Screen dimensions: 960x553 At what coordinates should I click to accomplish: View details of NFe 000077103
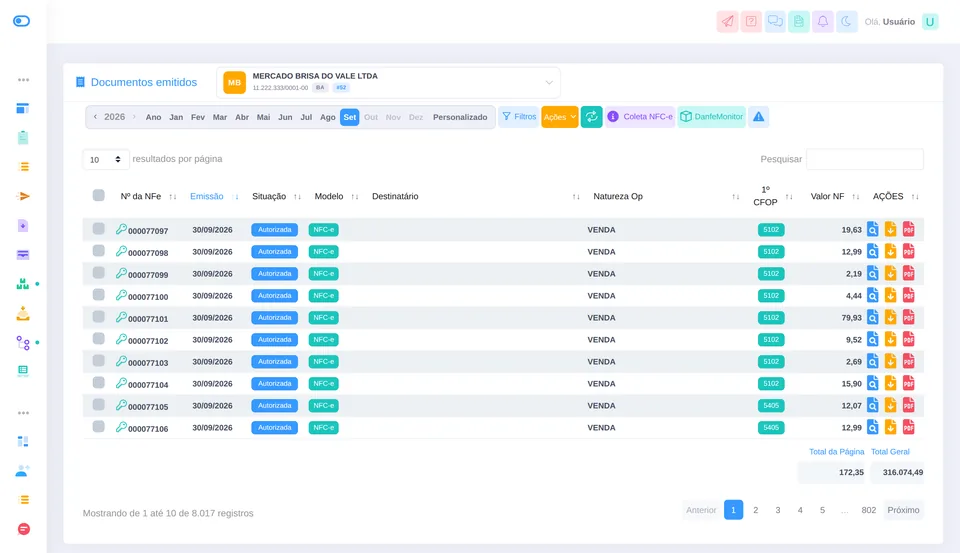click(x=872, y=361)
